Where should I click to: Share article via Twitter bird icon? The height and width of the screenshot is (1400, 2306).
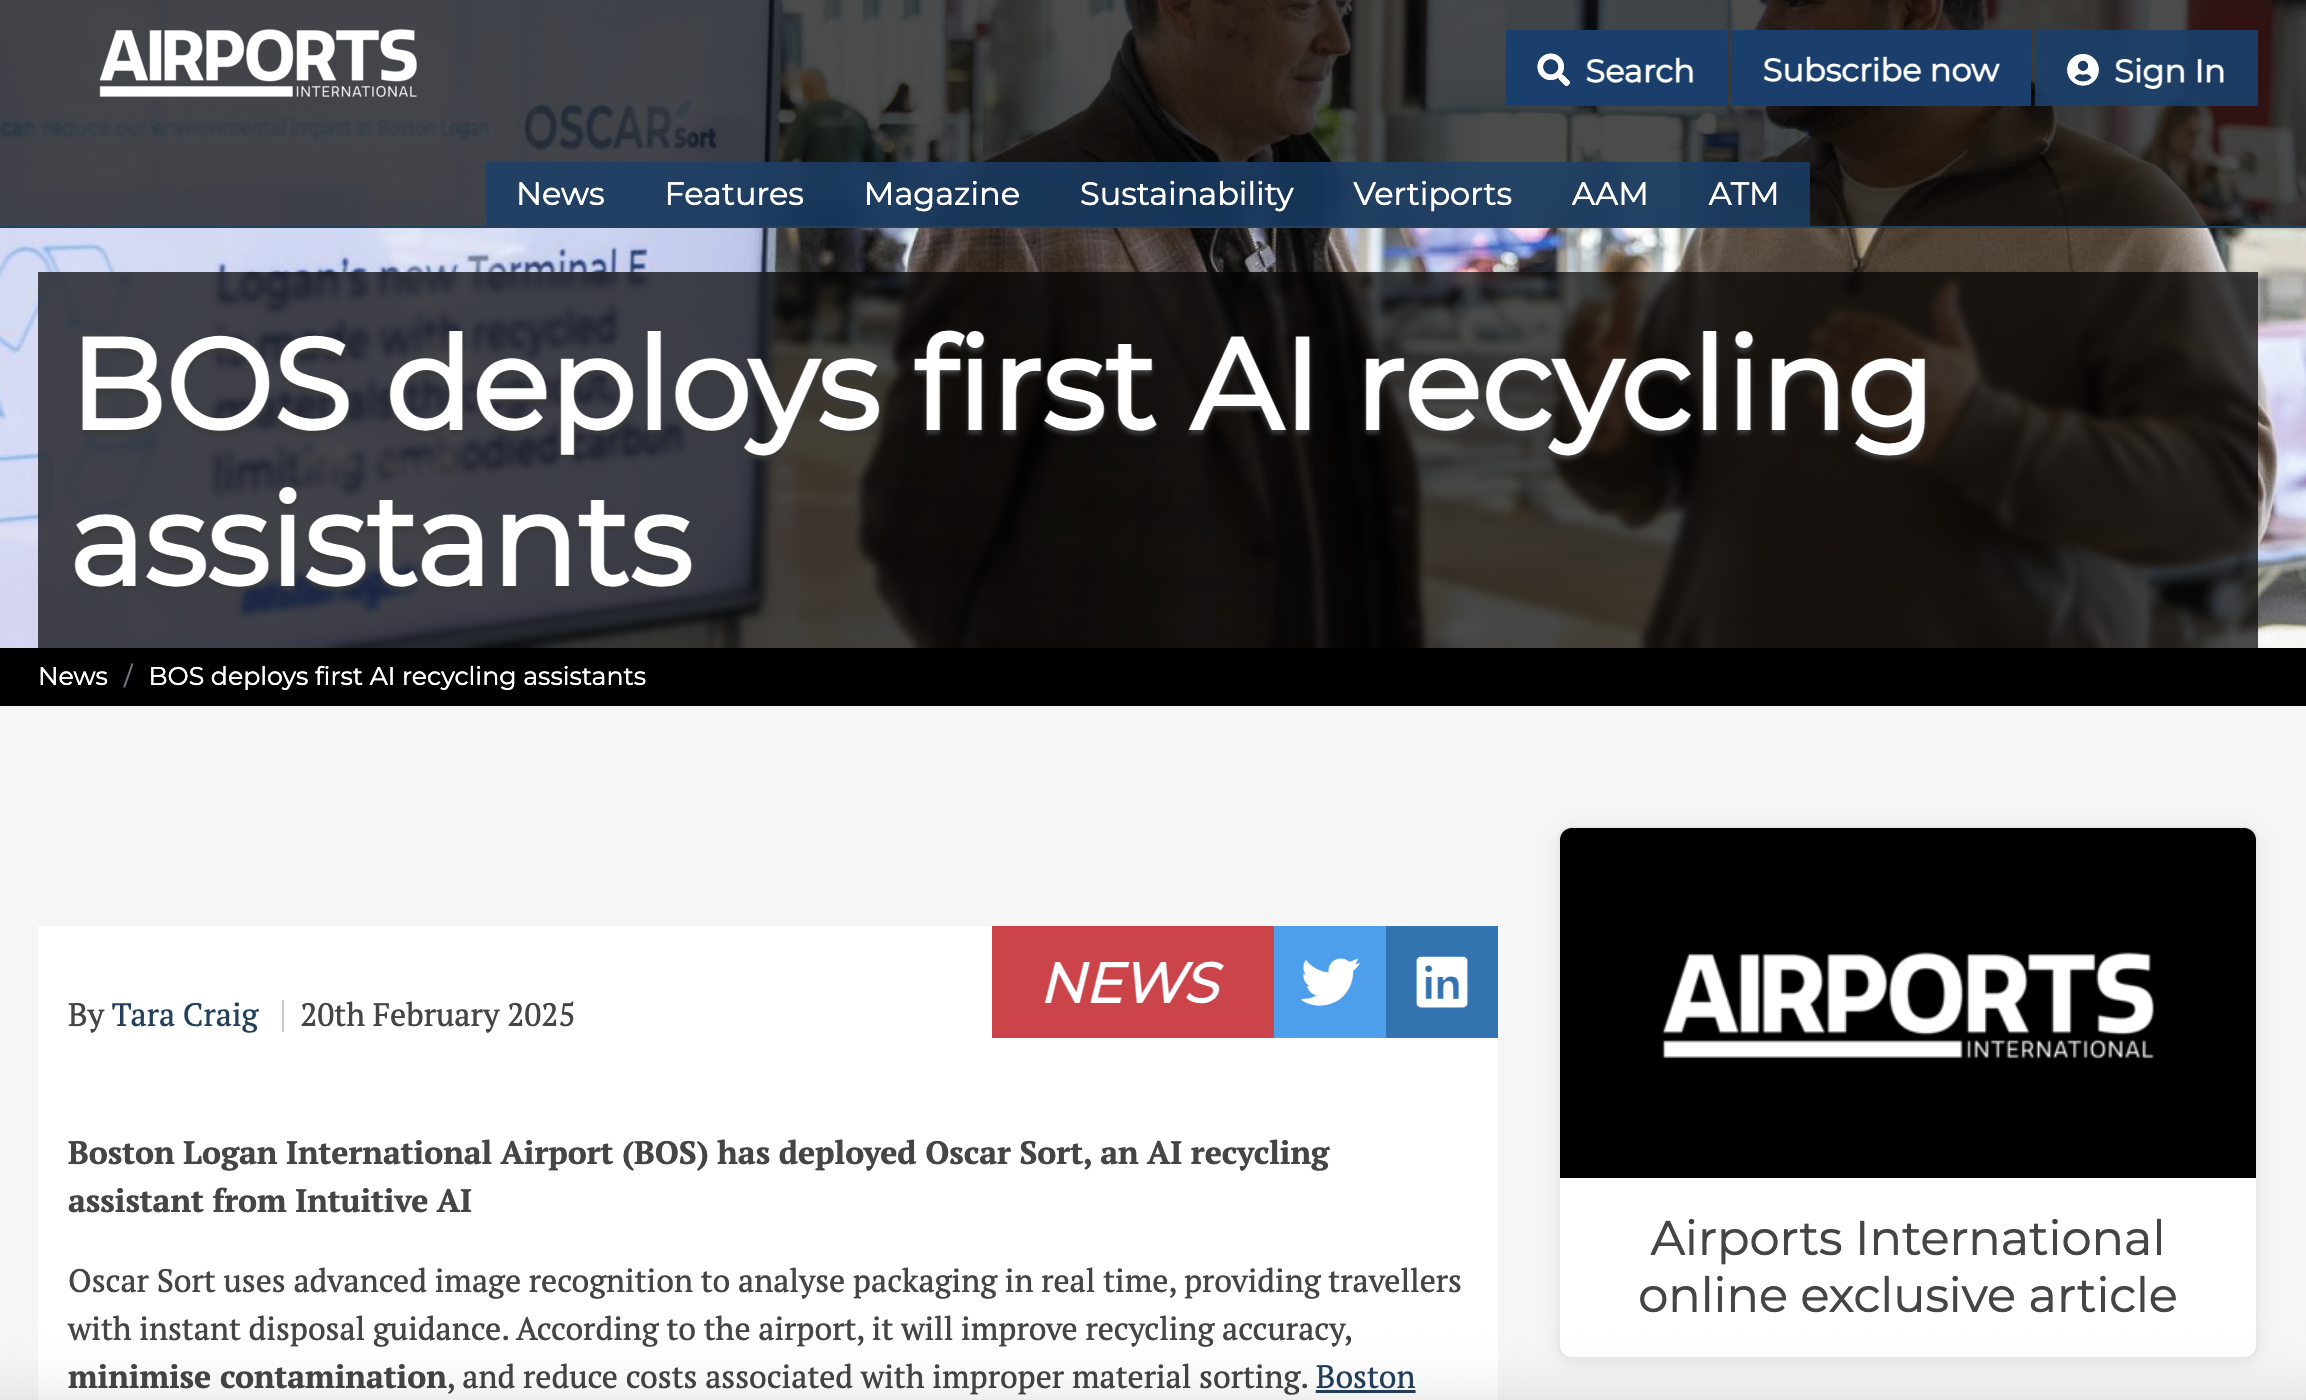(x=1330, y=982)
